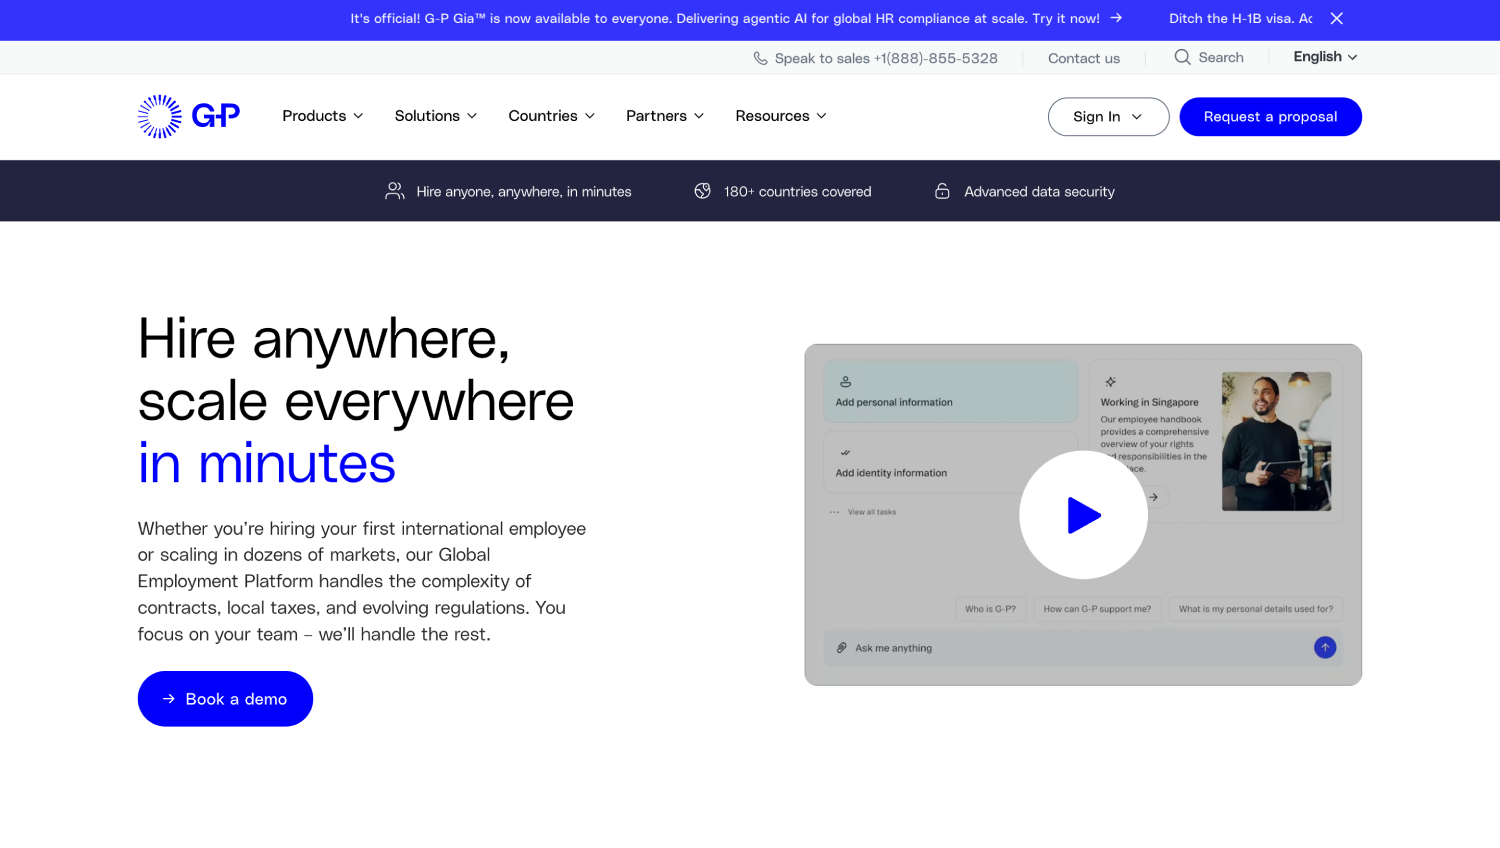Image resolution: width=1500 pixels, height=848 pixels.
Task: Open the Solutions menu
Action: tap(436, 116)
